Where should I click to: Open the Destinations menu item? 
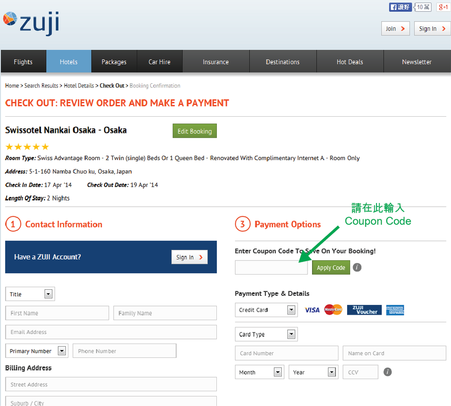[283, 62]
